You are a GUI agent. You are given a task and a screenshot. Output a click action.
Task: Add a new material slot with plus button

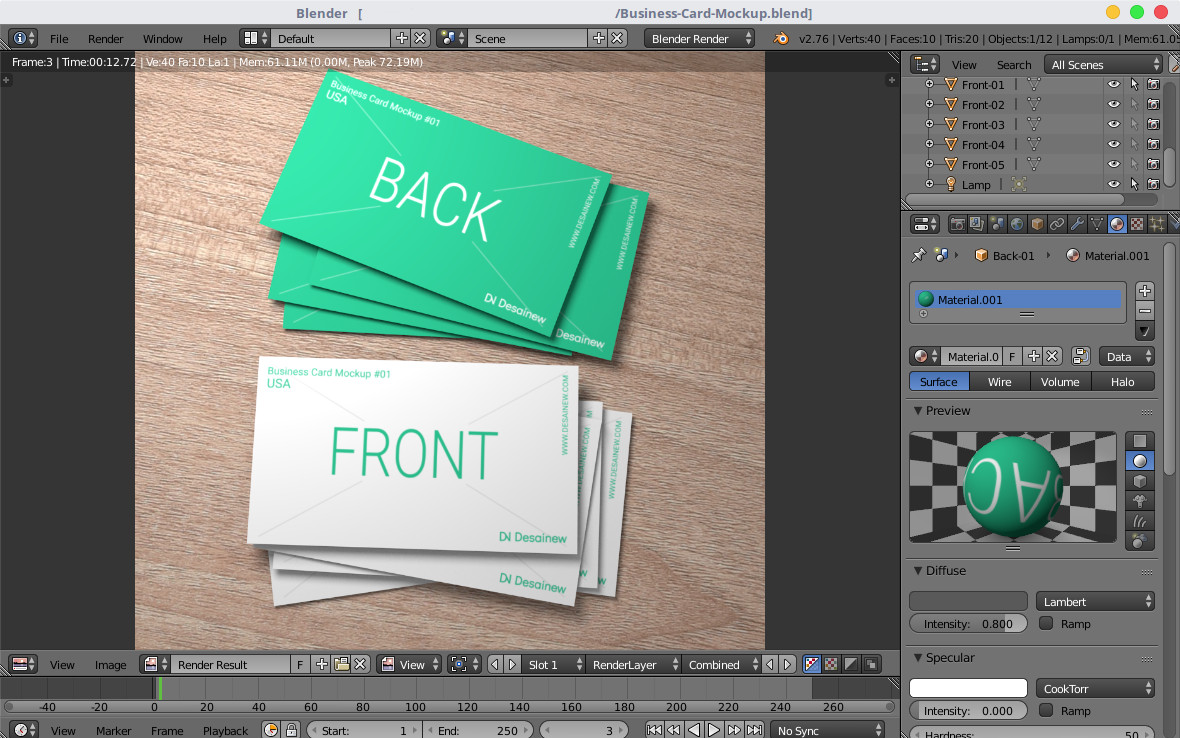[1144, 291]
